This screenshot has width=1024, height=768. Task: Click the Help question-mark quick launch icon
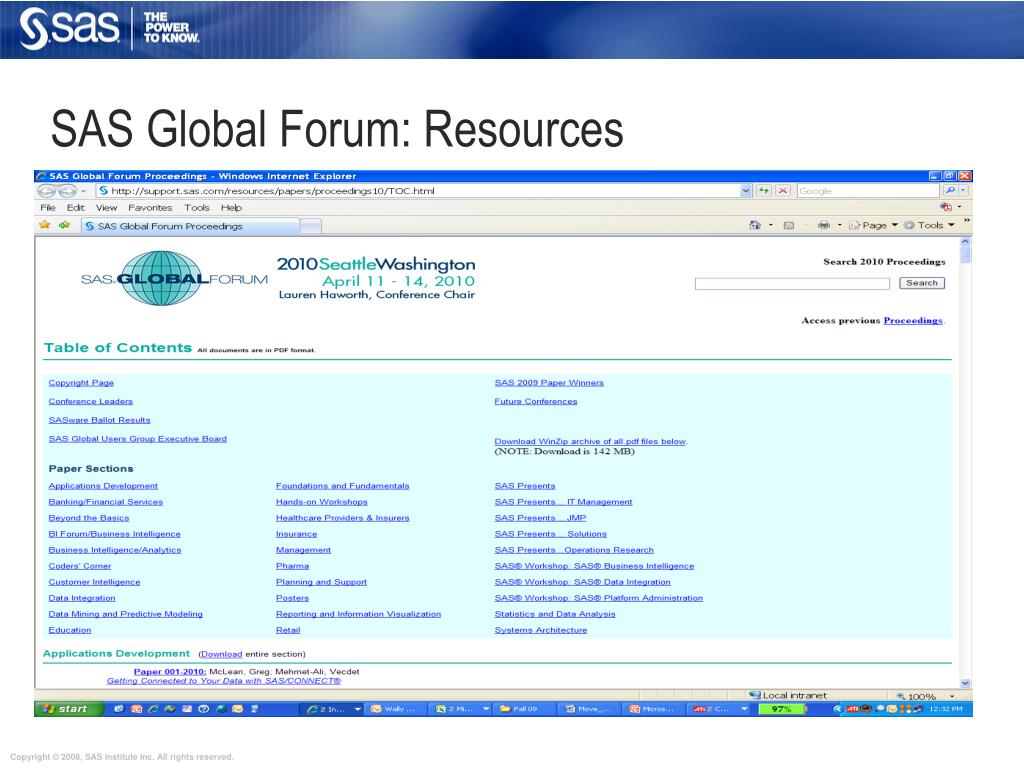tap(204, 709)
